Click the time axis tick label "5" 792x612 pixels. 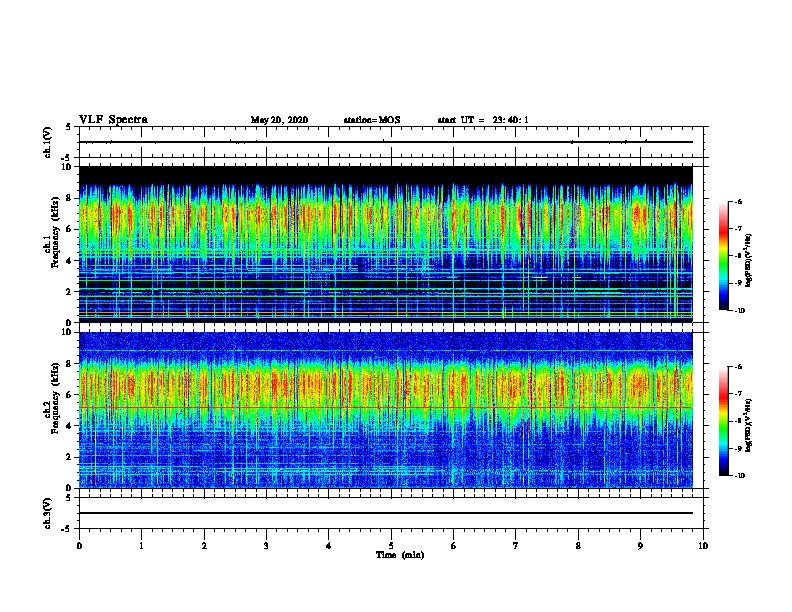pyautogui.click(x=391, y=546)
